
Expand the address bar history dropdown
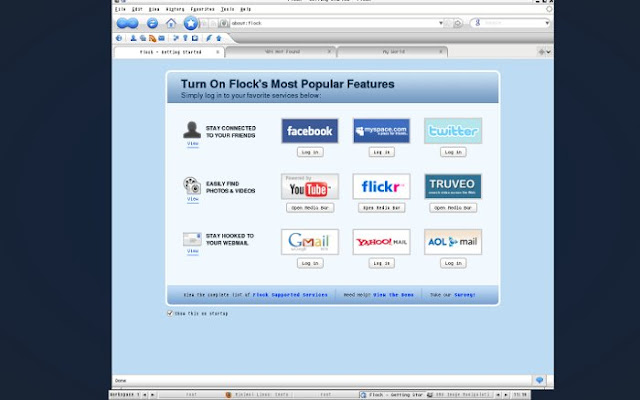pos(441,23)
